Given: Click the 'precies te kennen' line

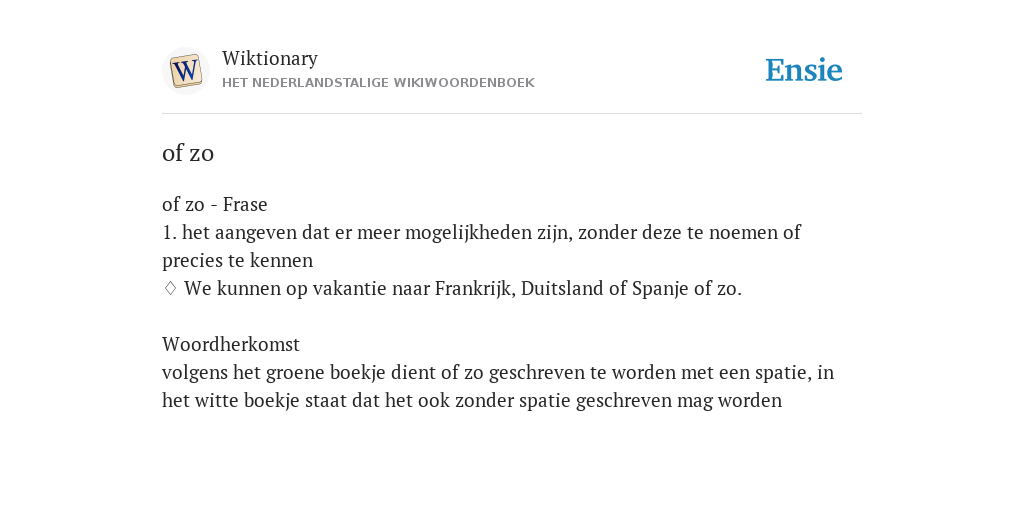Looking at the screenshot, I should (x=238, y=261).
